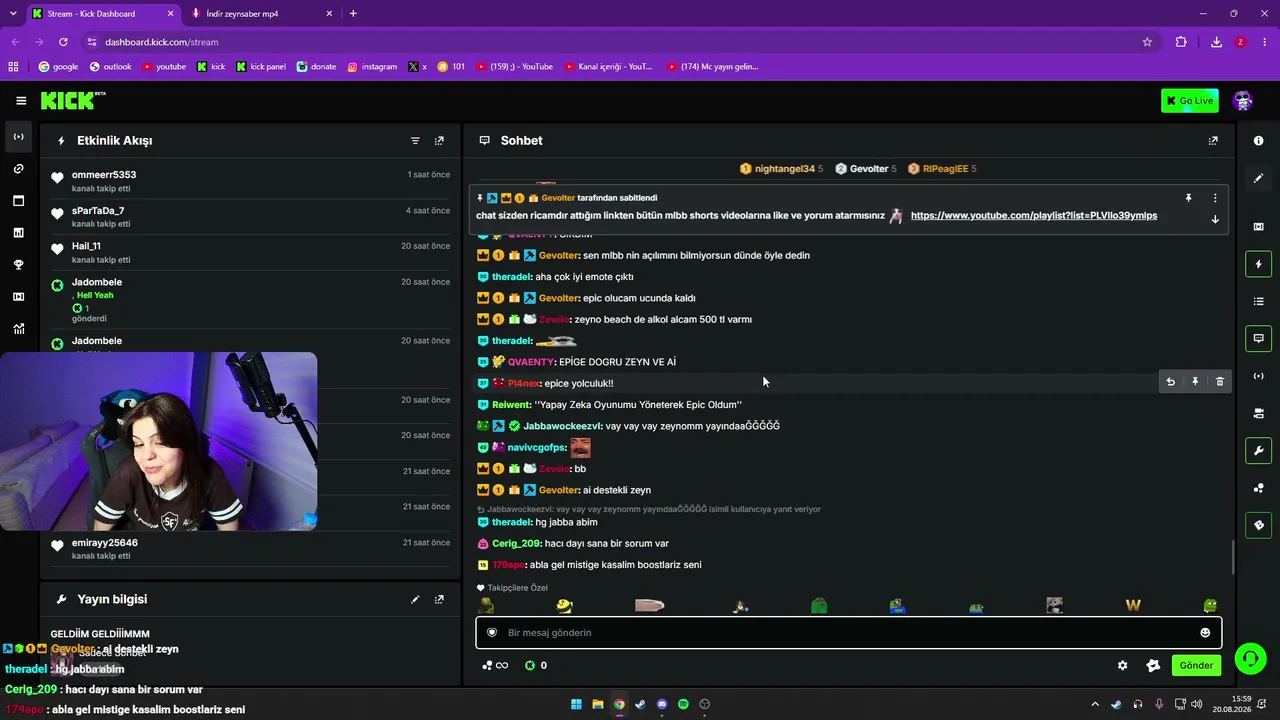1280x720 pixels.
Task: Open the Chrome extensions puzzle icon
Action: 1181,42
